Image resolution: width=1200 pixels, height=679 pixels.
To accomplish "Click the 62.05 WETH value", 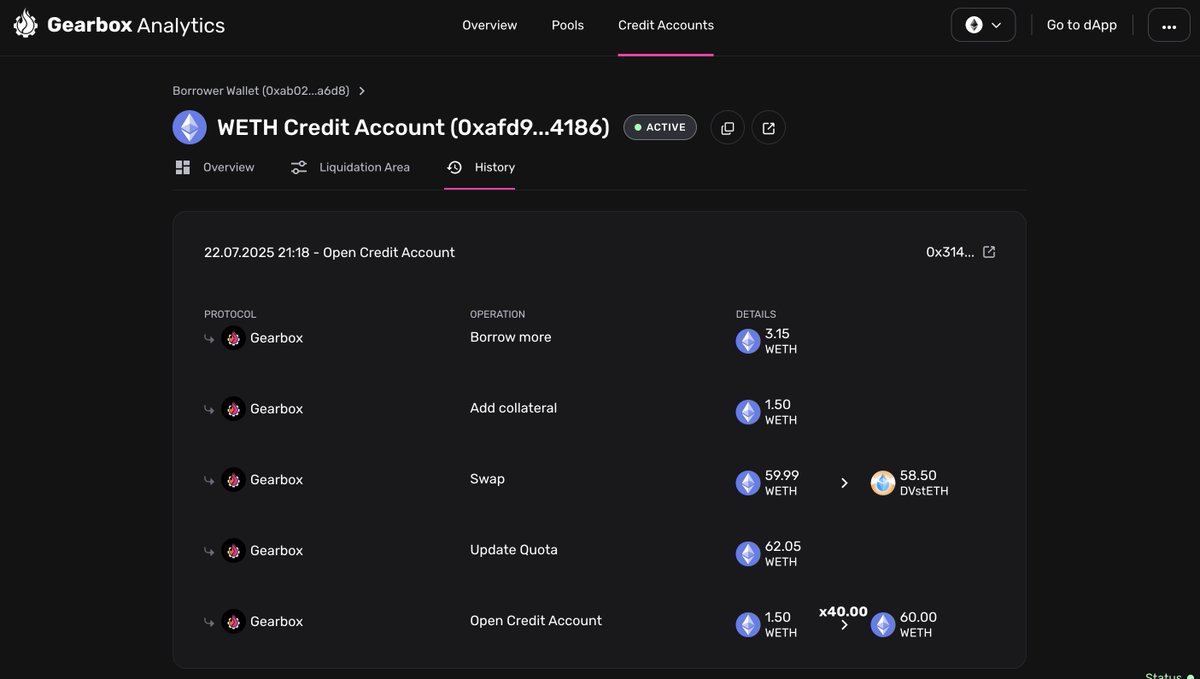I will click(783, 554).
